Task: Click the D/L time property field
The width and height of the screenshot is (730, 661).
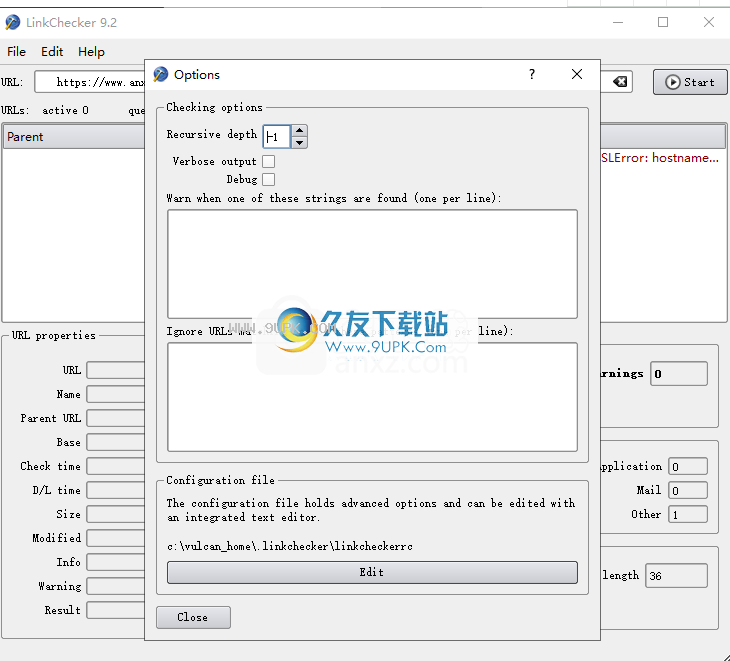Action: pyautogui.click(x=115, y=490)
